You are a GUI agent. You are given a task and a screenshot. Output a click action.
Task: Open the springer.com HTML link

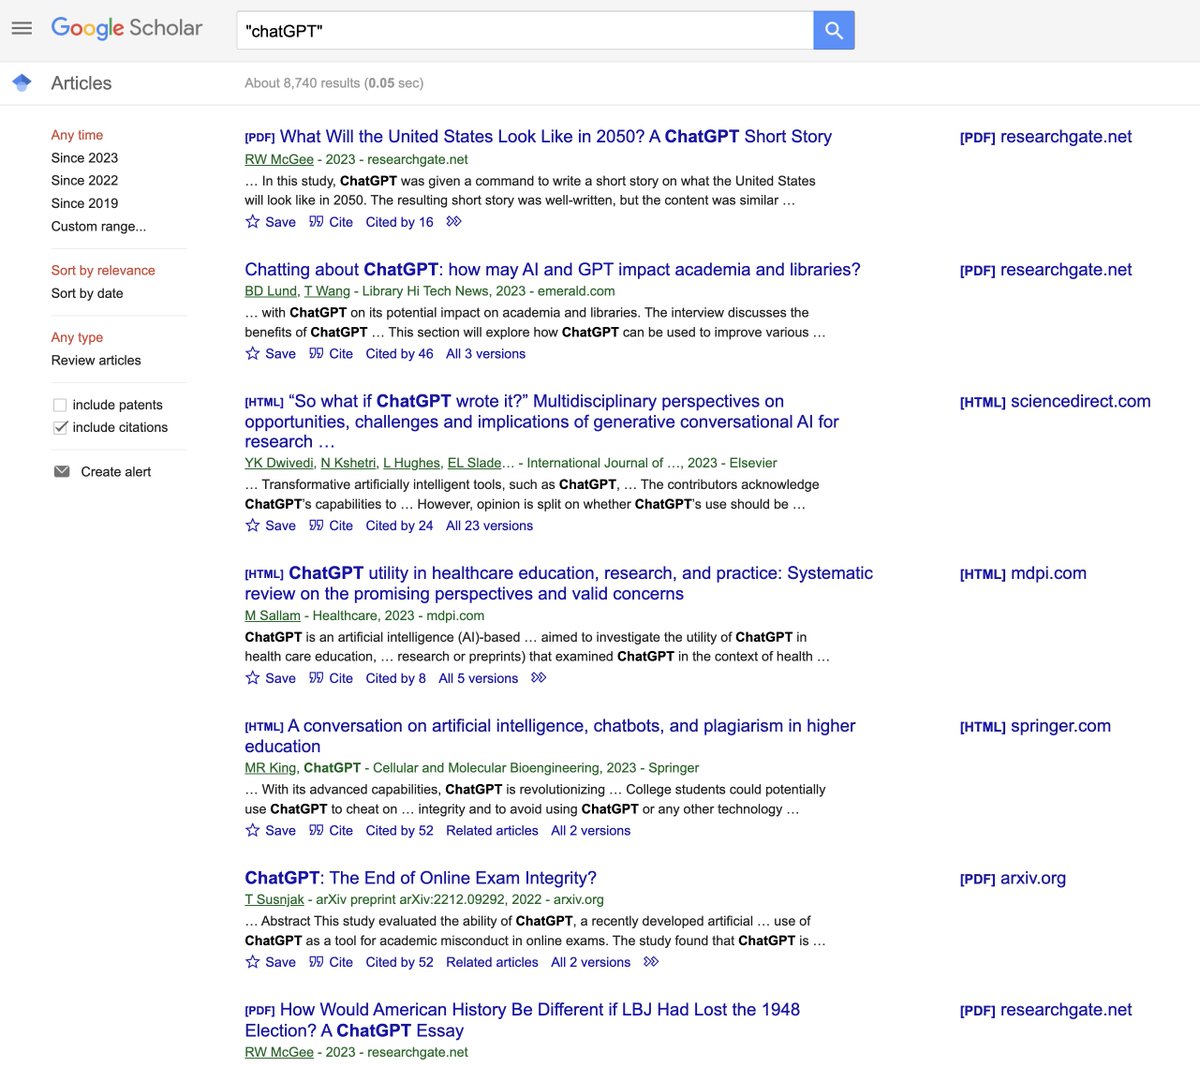1035,726
